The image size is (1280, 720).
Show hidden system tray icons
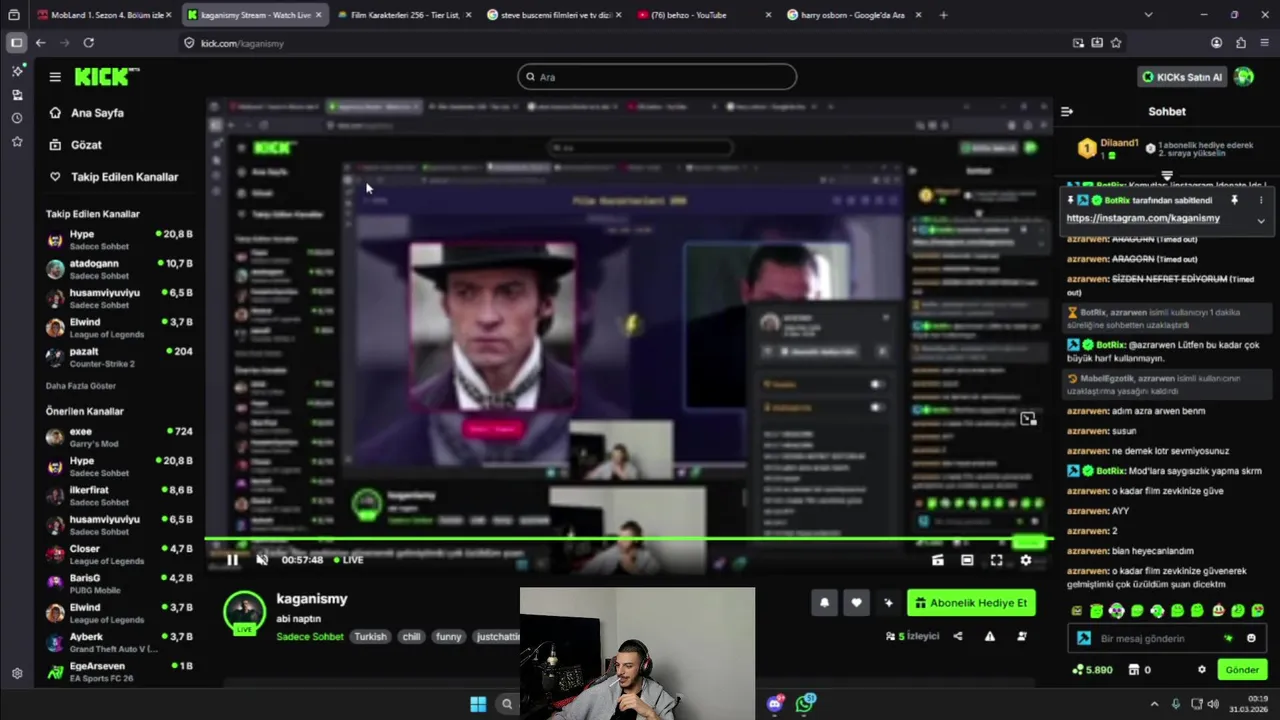(1154, 704)
